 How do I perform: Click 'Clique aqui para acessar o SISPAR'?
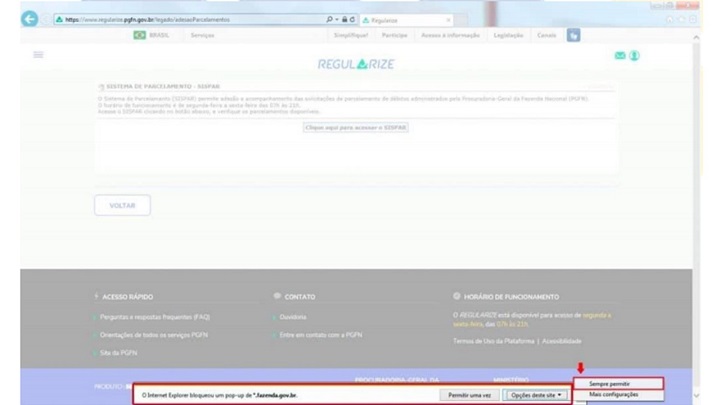(356, 128)
